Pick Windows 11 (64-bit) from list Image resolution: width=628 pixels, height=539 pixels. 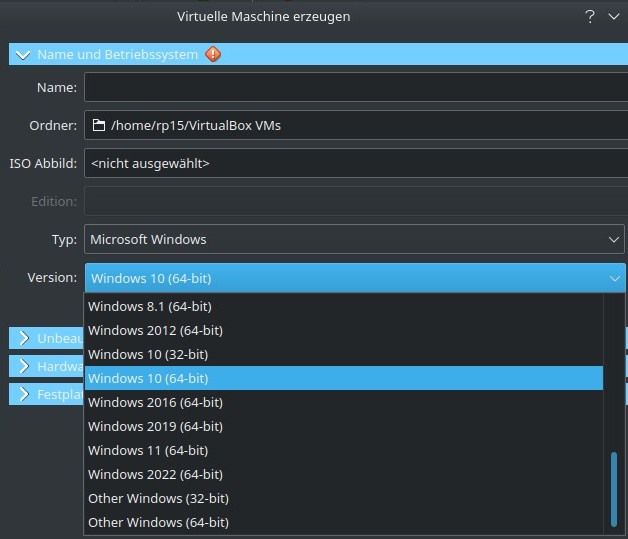pos(344,451)
